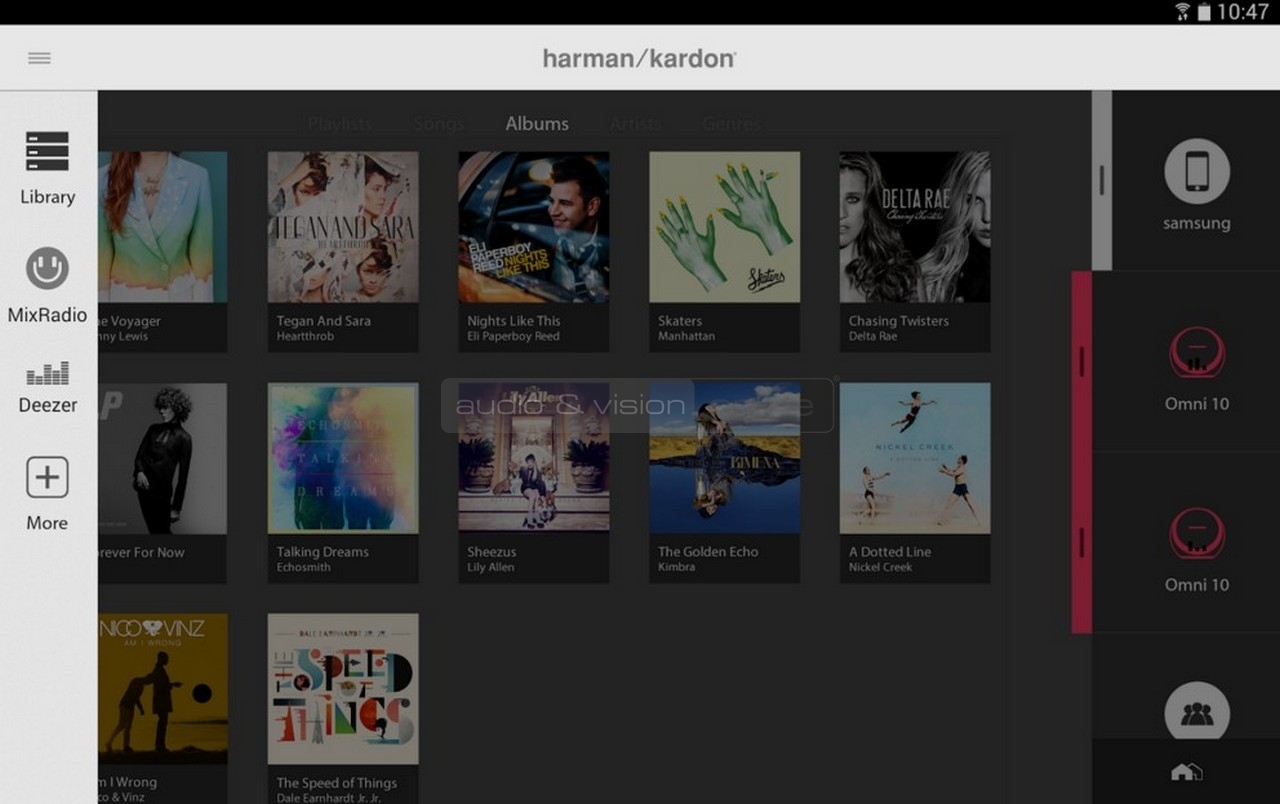Open the Voyager album cover
This screenshot has width=1280, height=804.
[163, 227]
